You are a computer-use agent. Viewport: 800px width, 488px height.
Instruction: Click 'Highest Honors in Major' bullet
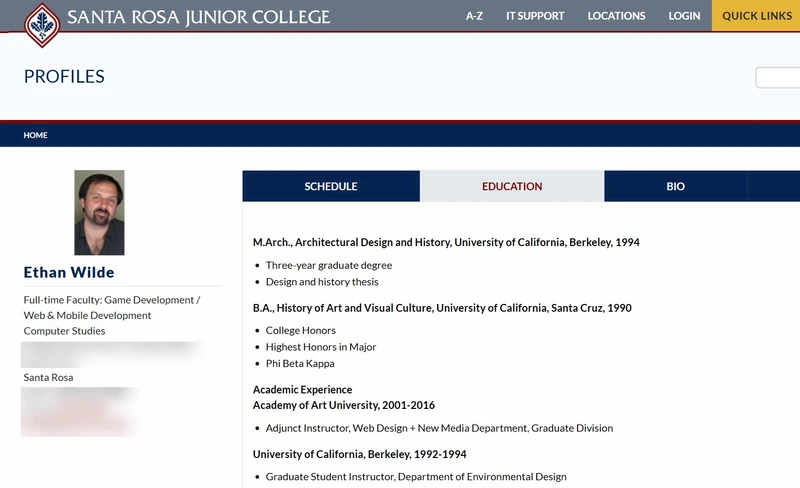(321, 347)
